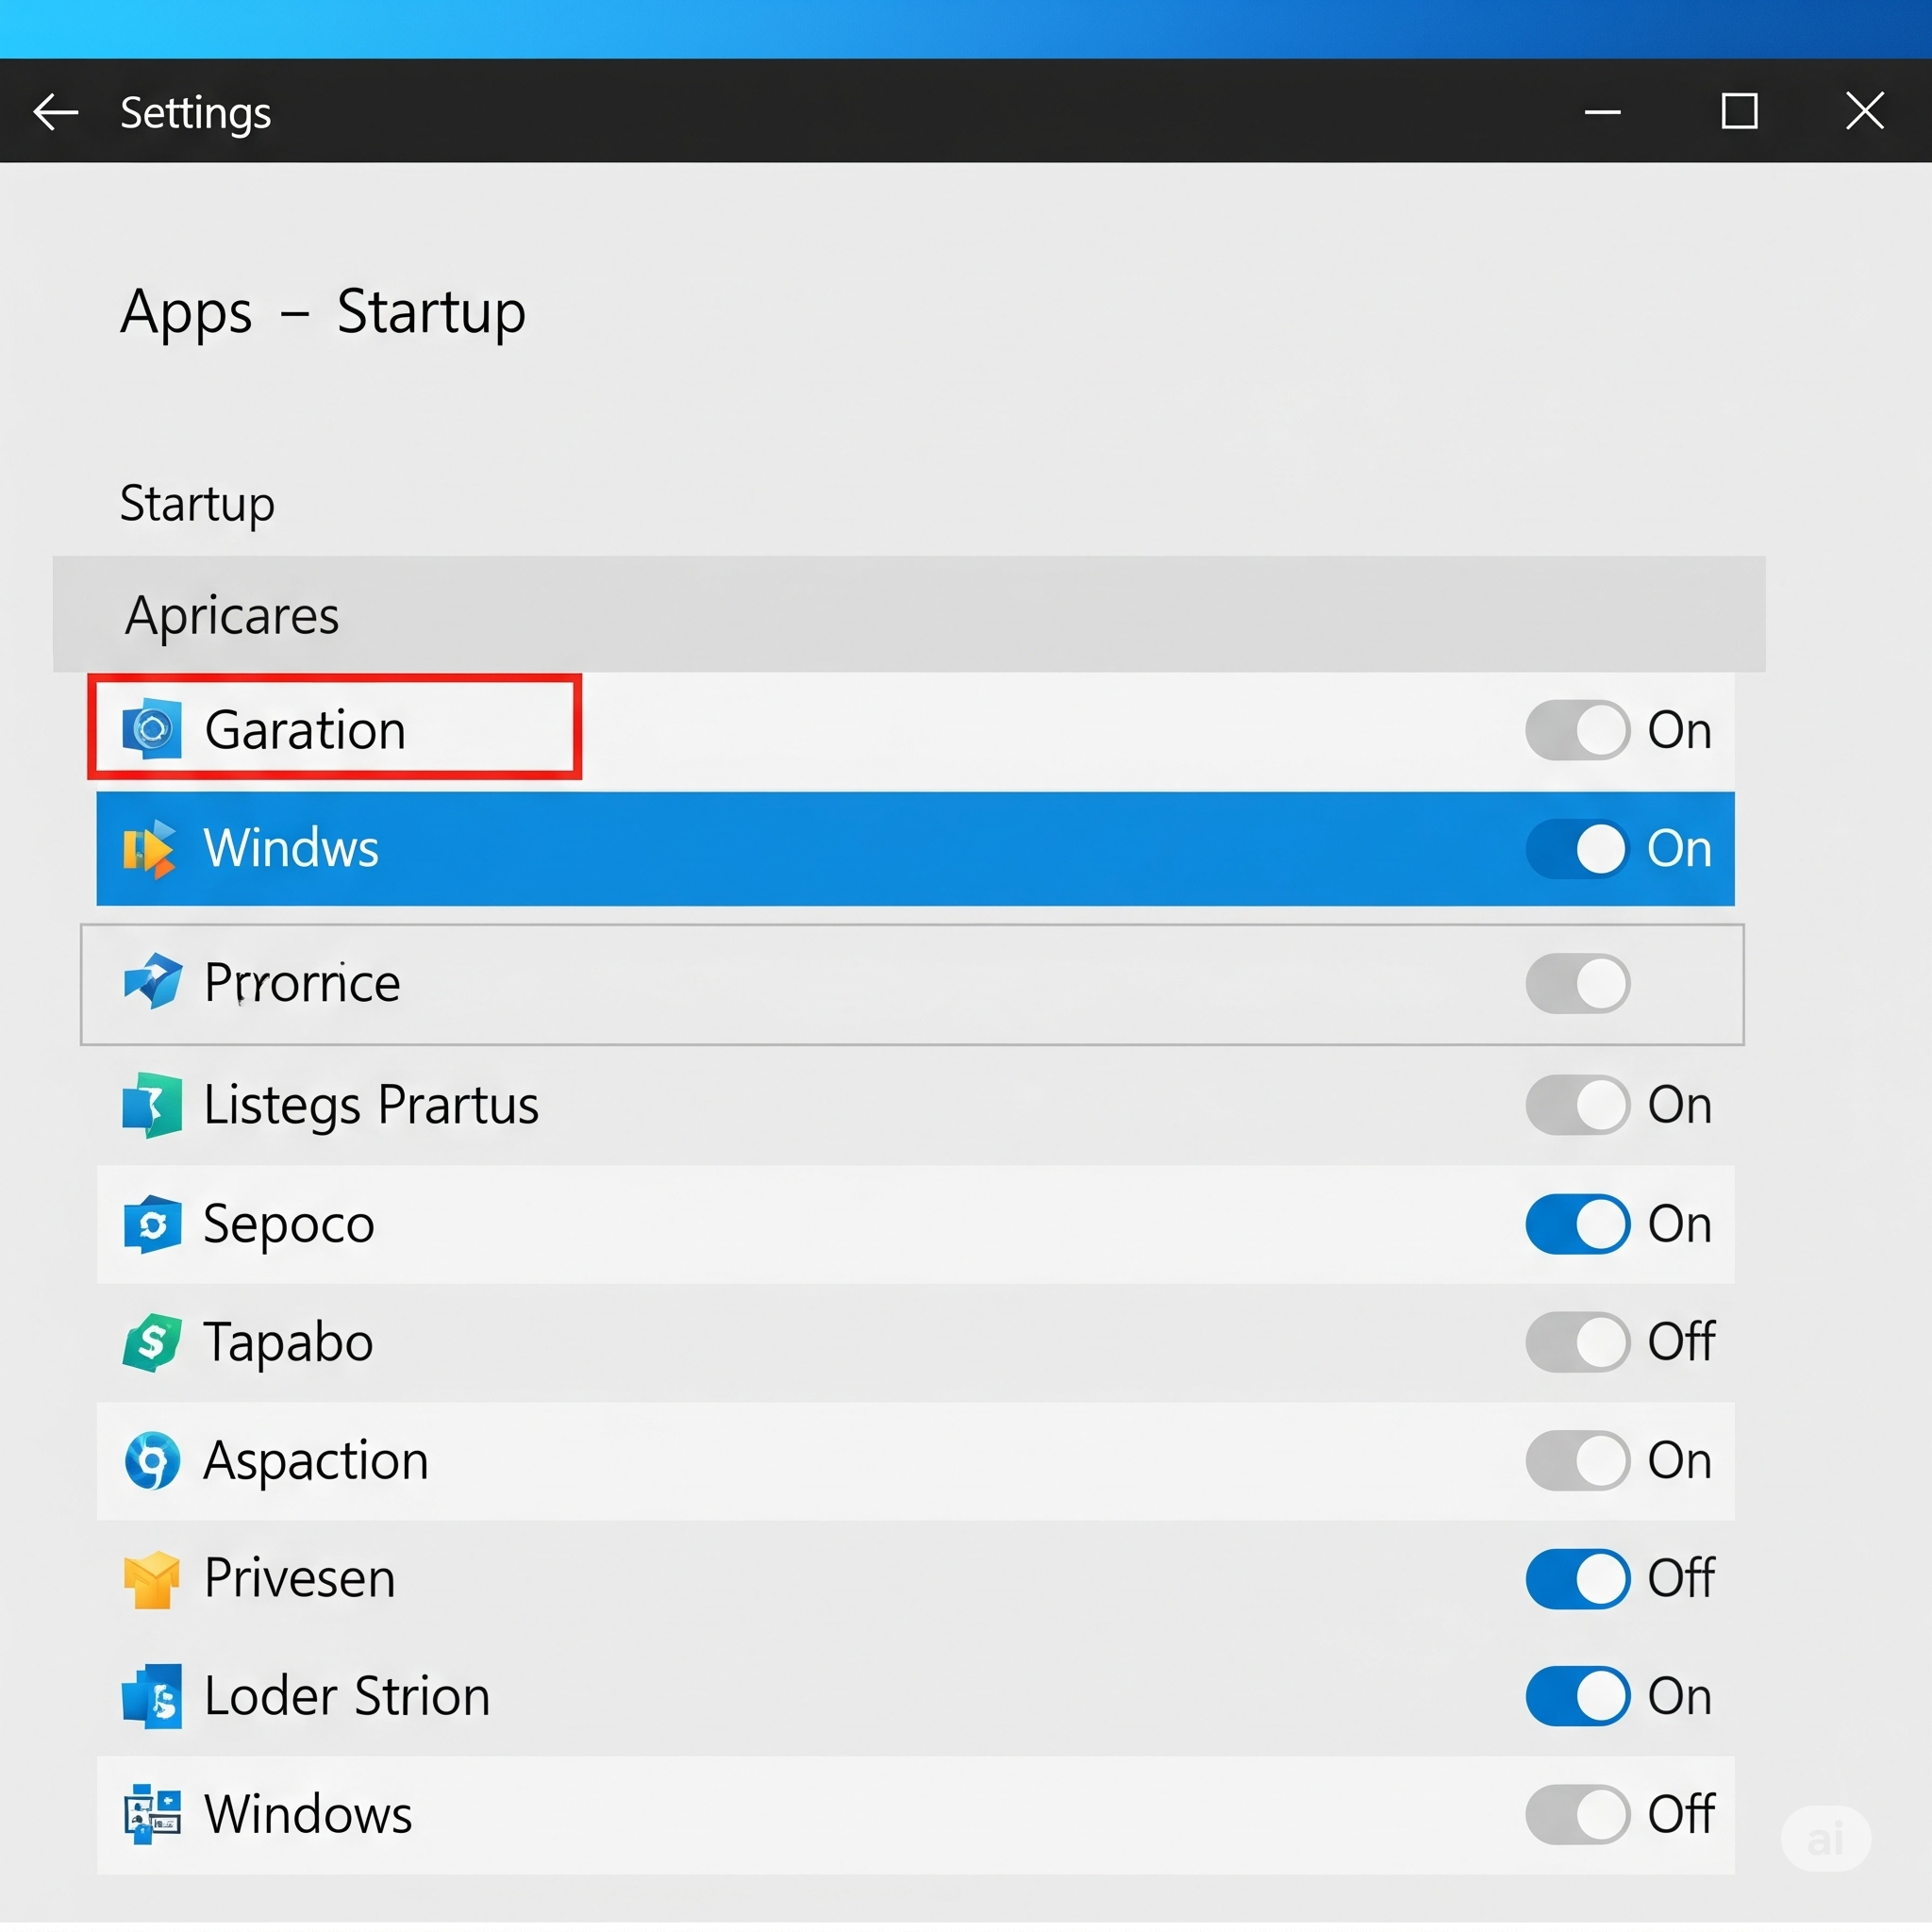Switch the Loder Strion toggle off

click(1577, 1697)
